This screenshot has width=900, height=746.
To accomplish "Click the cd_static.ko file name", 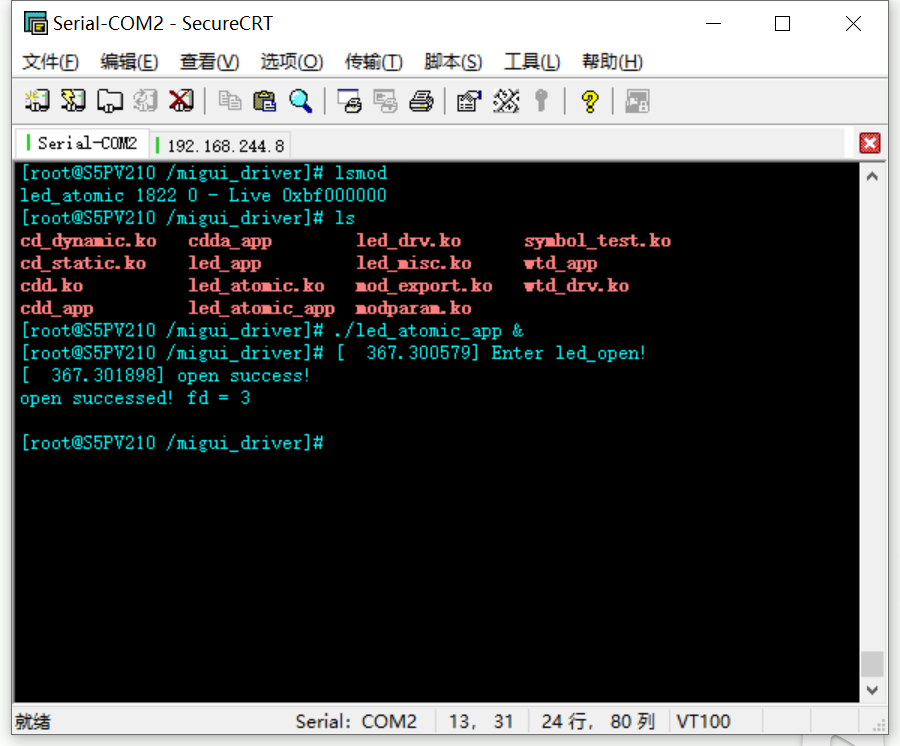I will [83, 263].
